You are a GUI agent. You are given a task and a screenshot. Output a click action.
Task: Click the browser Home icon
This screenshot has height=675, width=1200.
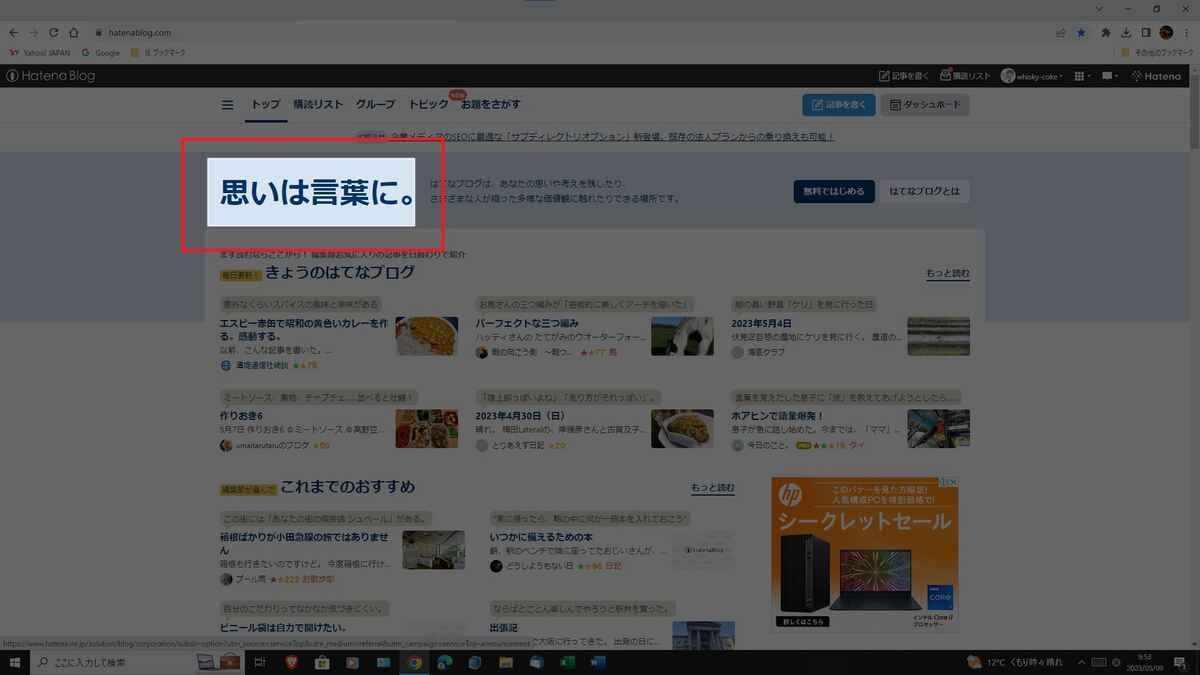pos(74,32)
